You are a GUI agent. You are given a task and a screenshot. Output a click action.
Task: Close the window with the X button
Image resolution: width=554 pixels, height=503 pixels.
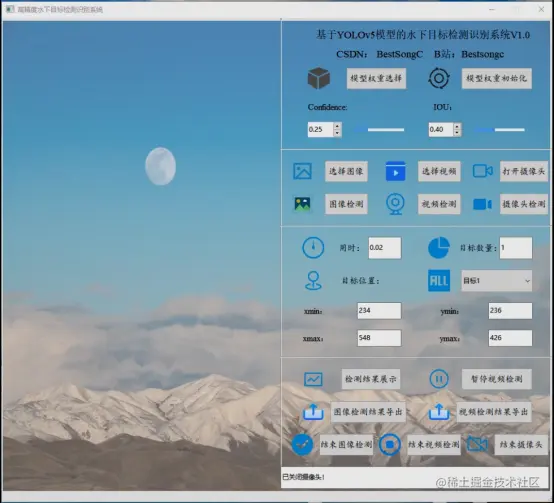click(541, 10)
